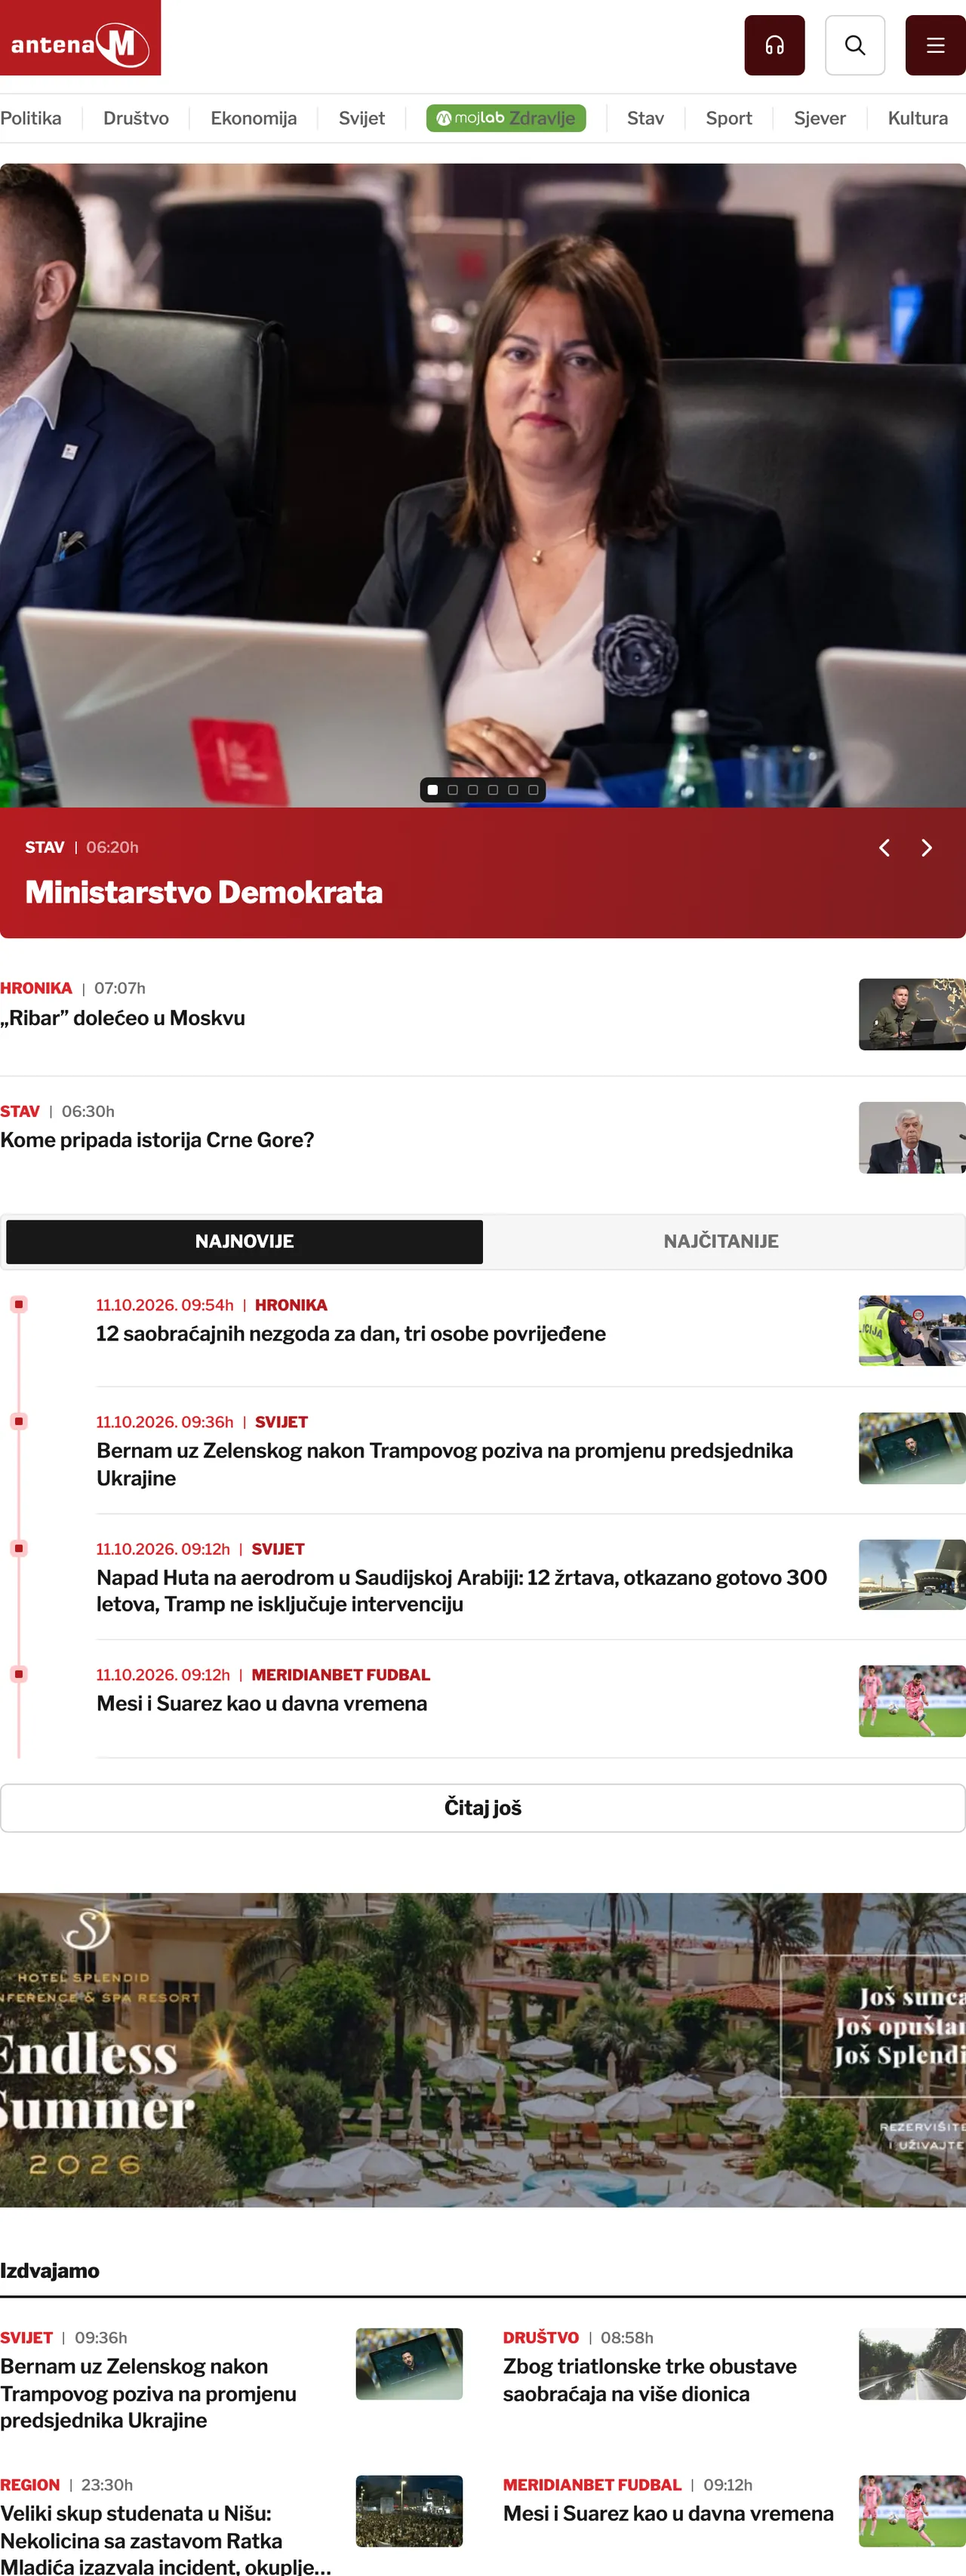Open the Svijet section

pos(361,118)
